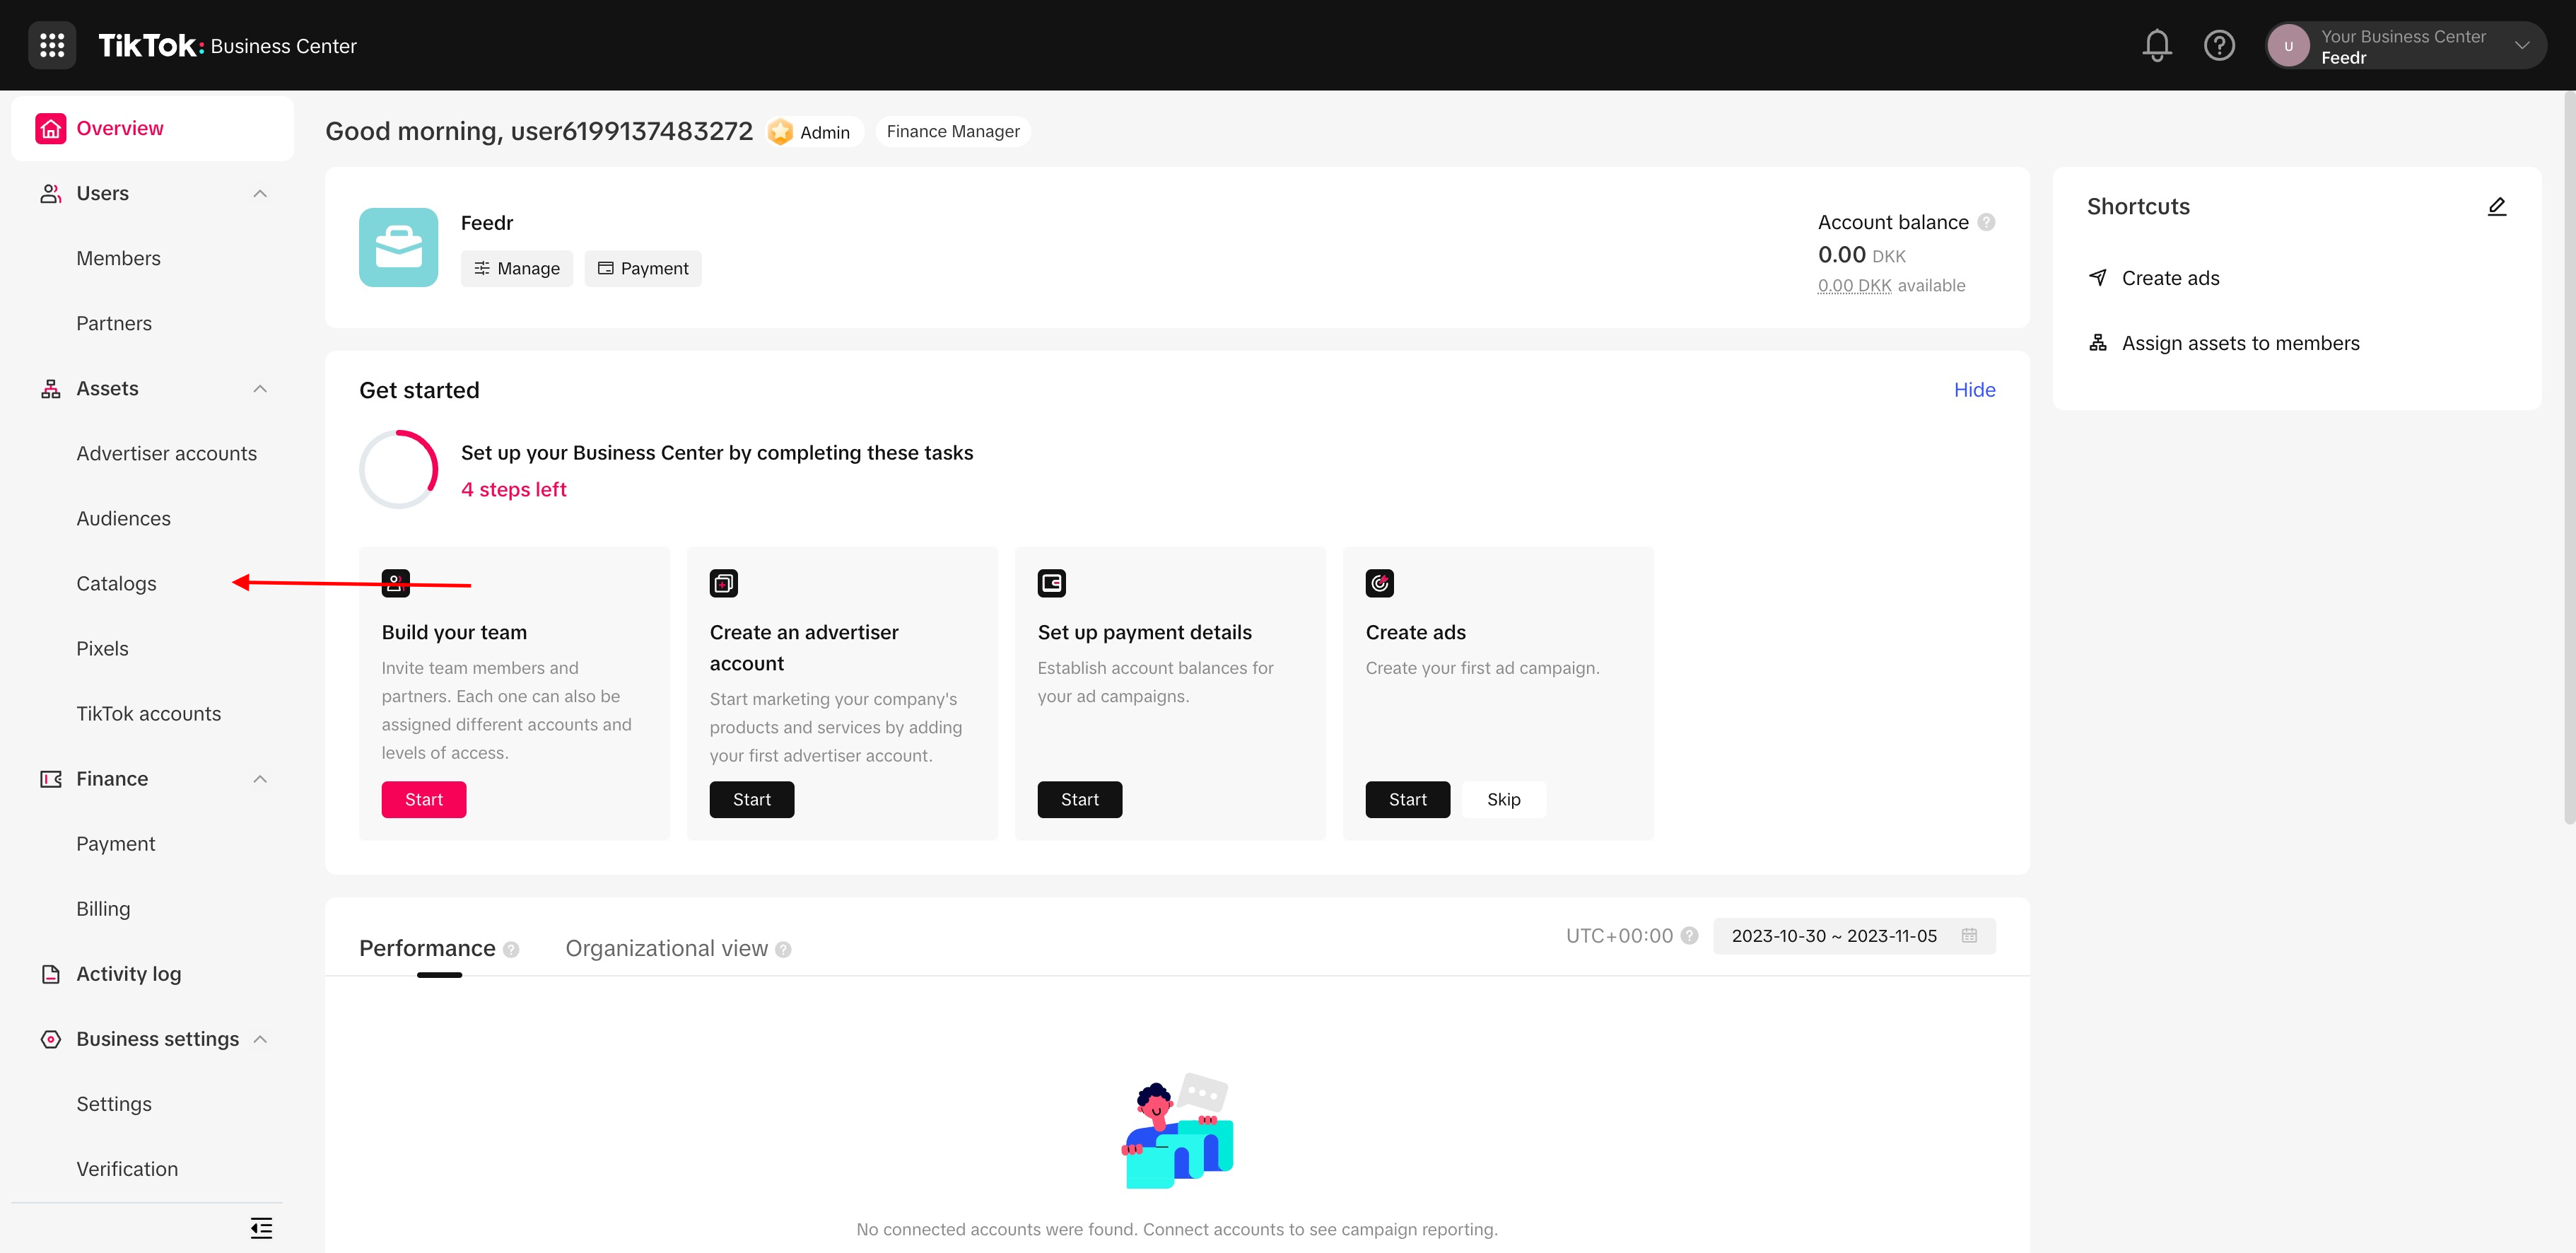Click the Manage button for Feedr
The width and height of the screenshot is (2576, 1253).
coord(516,268)
